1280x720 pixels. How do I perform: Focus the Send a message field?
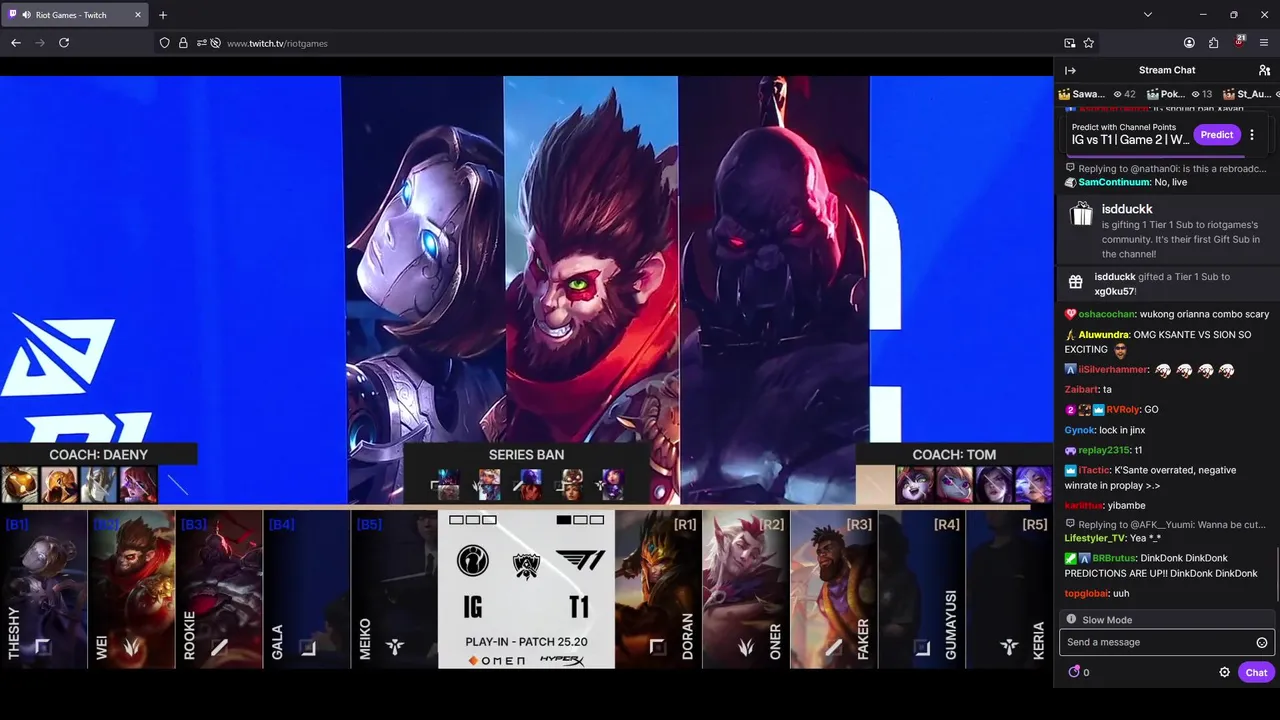coord(1166,643)
